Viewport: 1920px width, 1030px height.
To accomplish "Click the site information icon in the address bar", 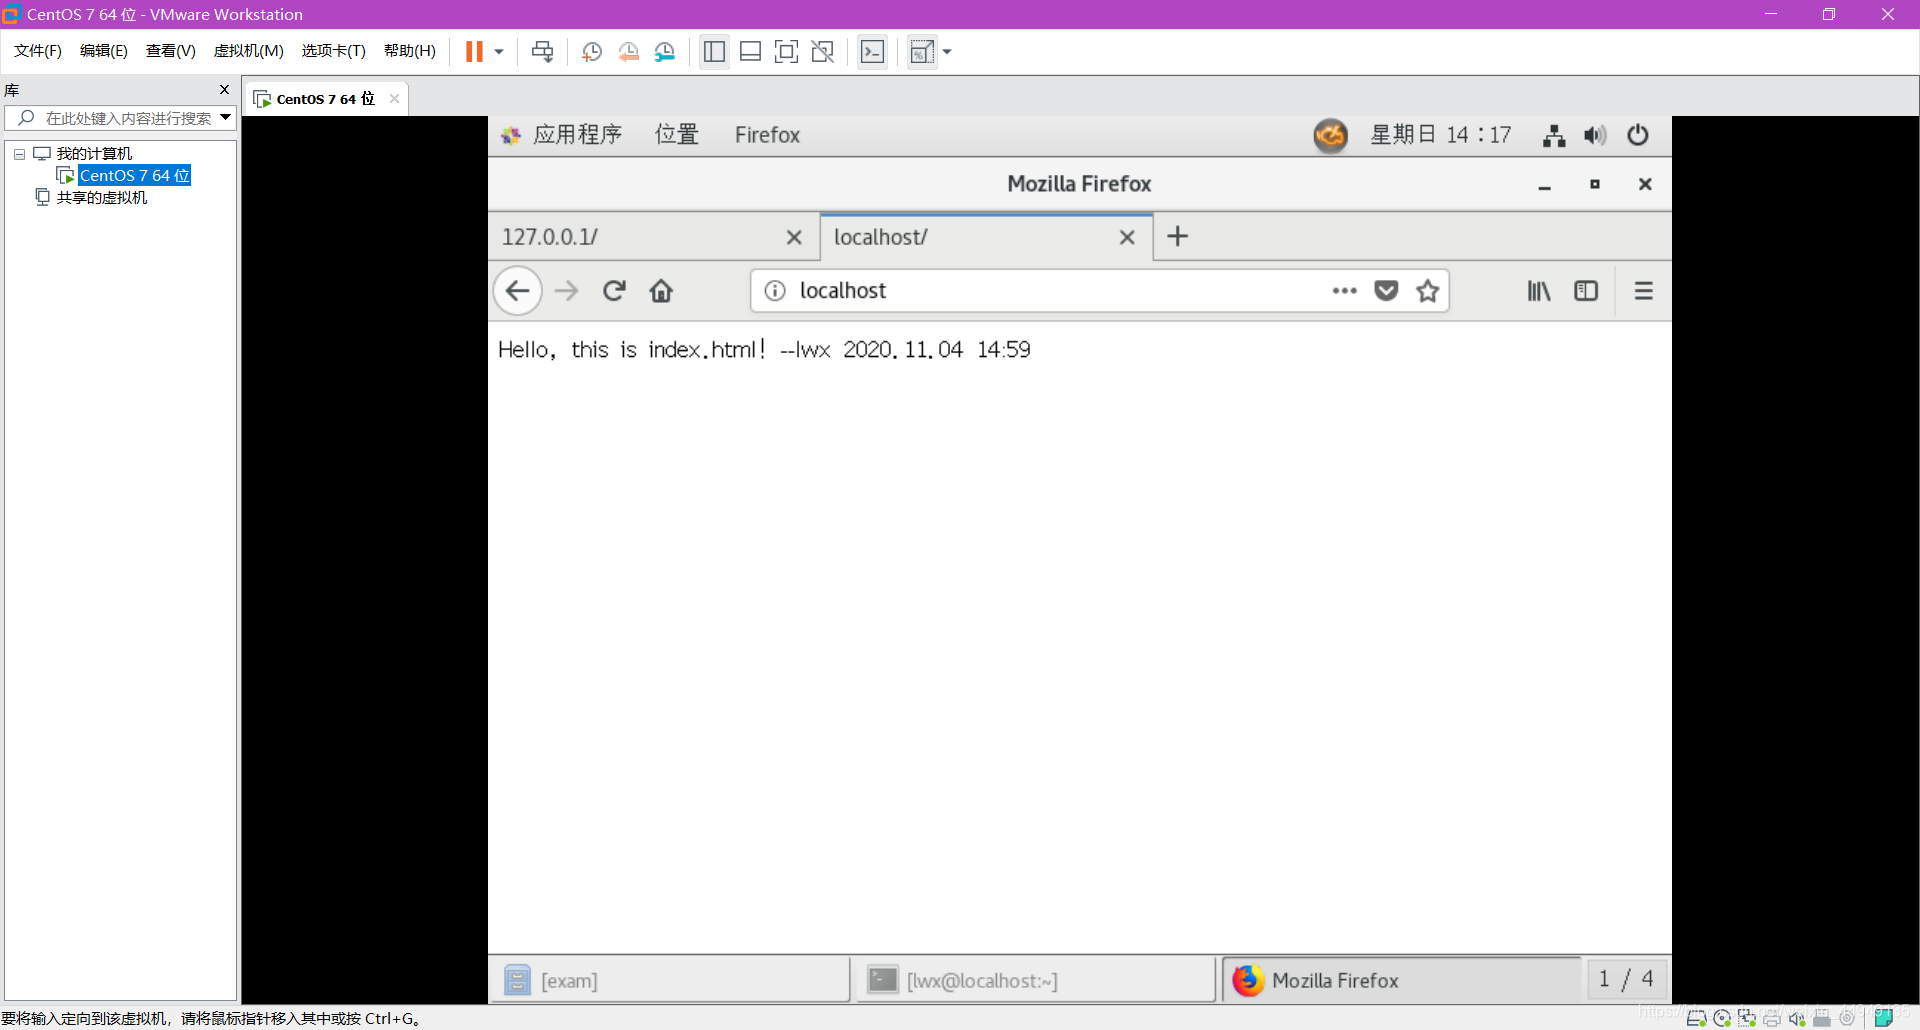I will coord(775,291).
